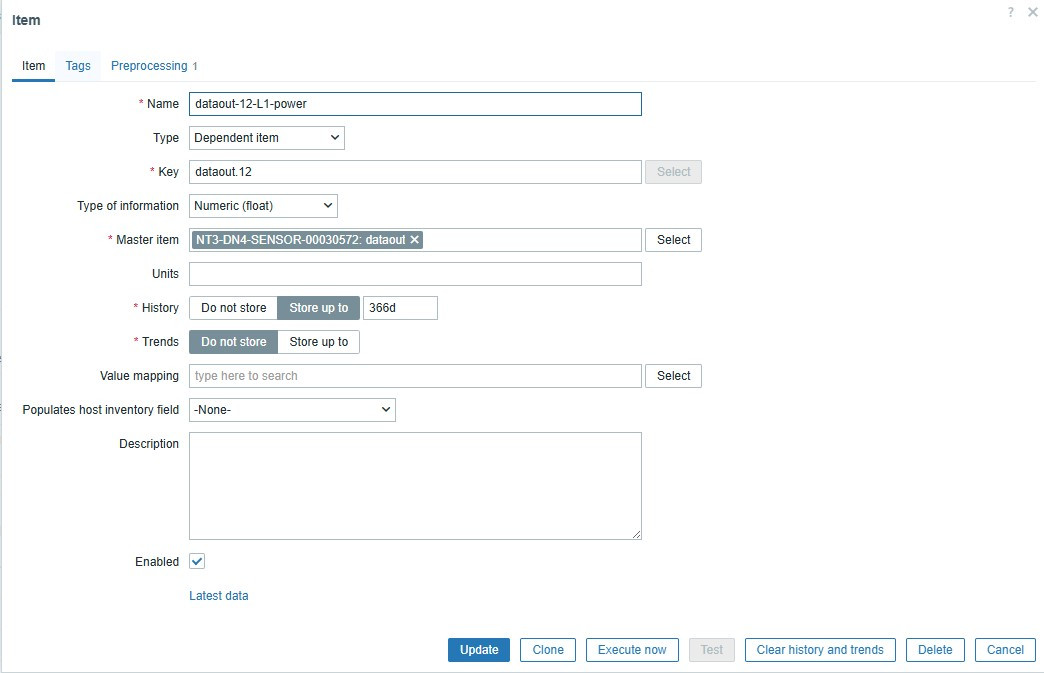Toggle the Enabled checkbox
The height and width of the screenshot is (673, 1044).
tap(196, 561)
